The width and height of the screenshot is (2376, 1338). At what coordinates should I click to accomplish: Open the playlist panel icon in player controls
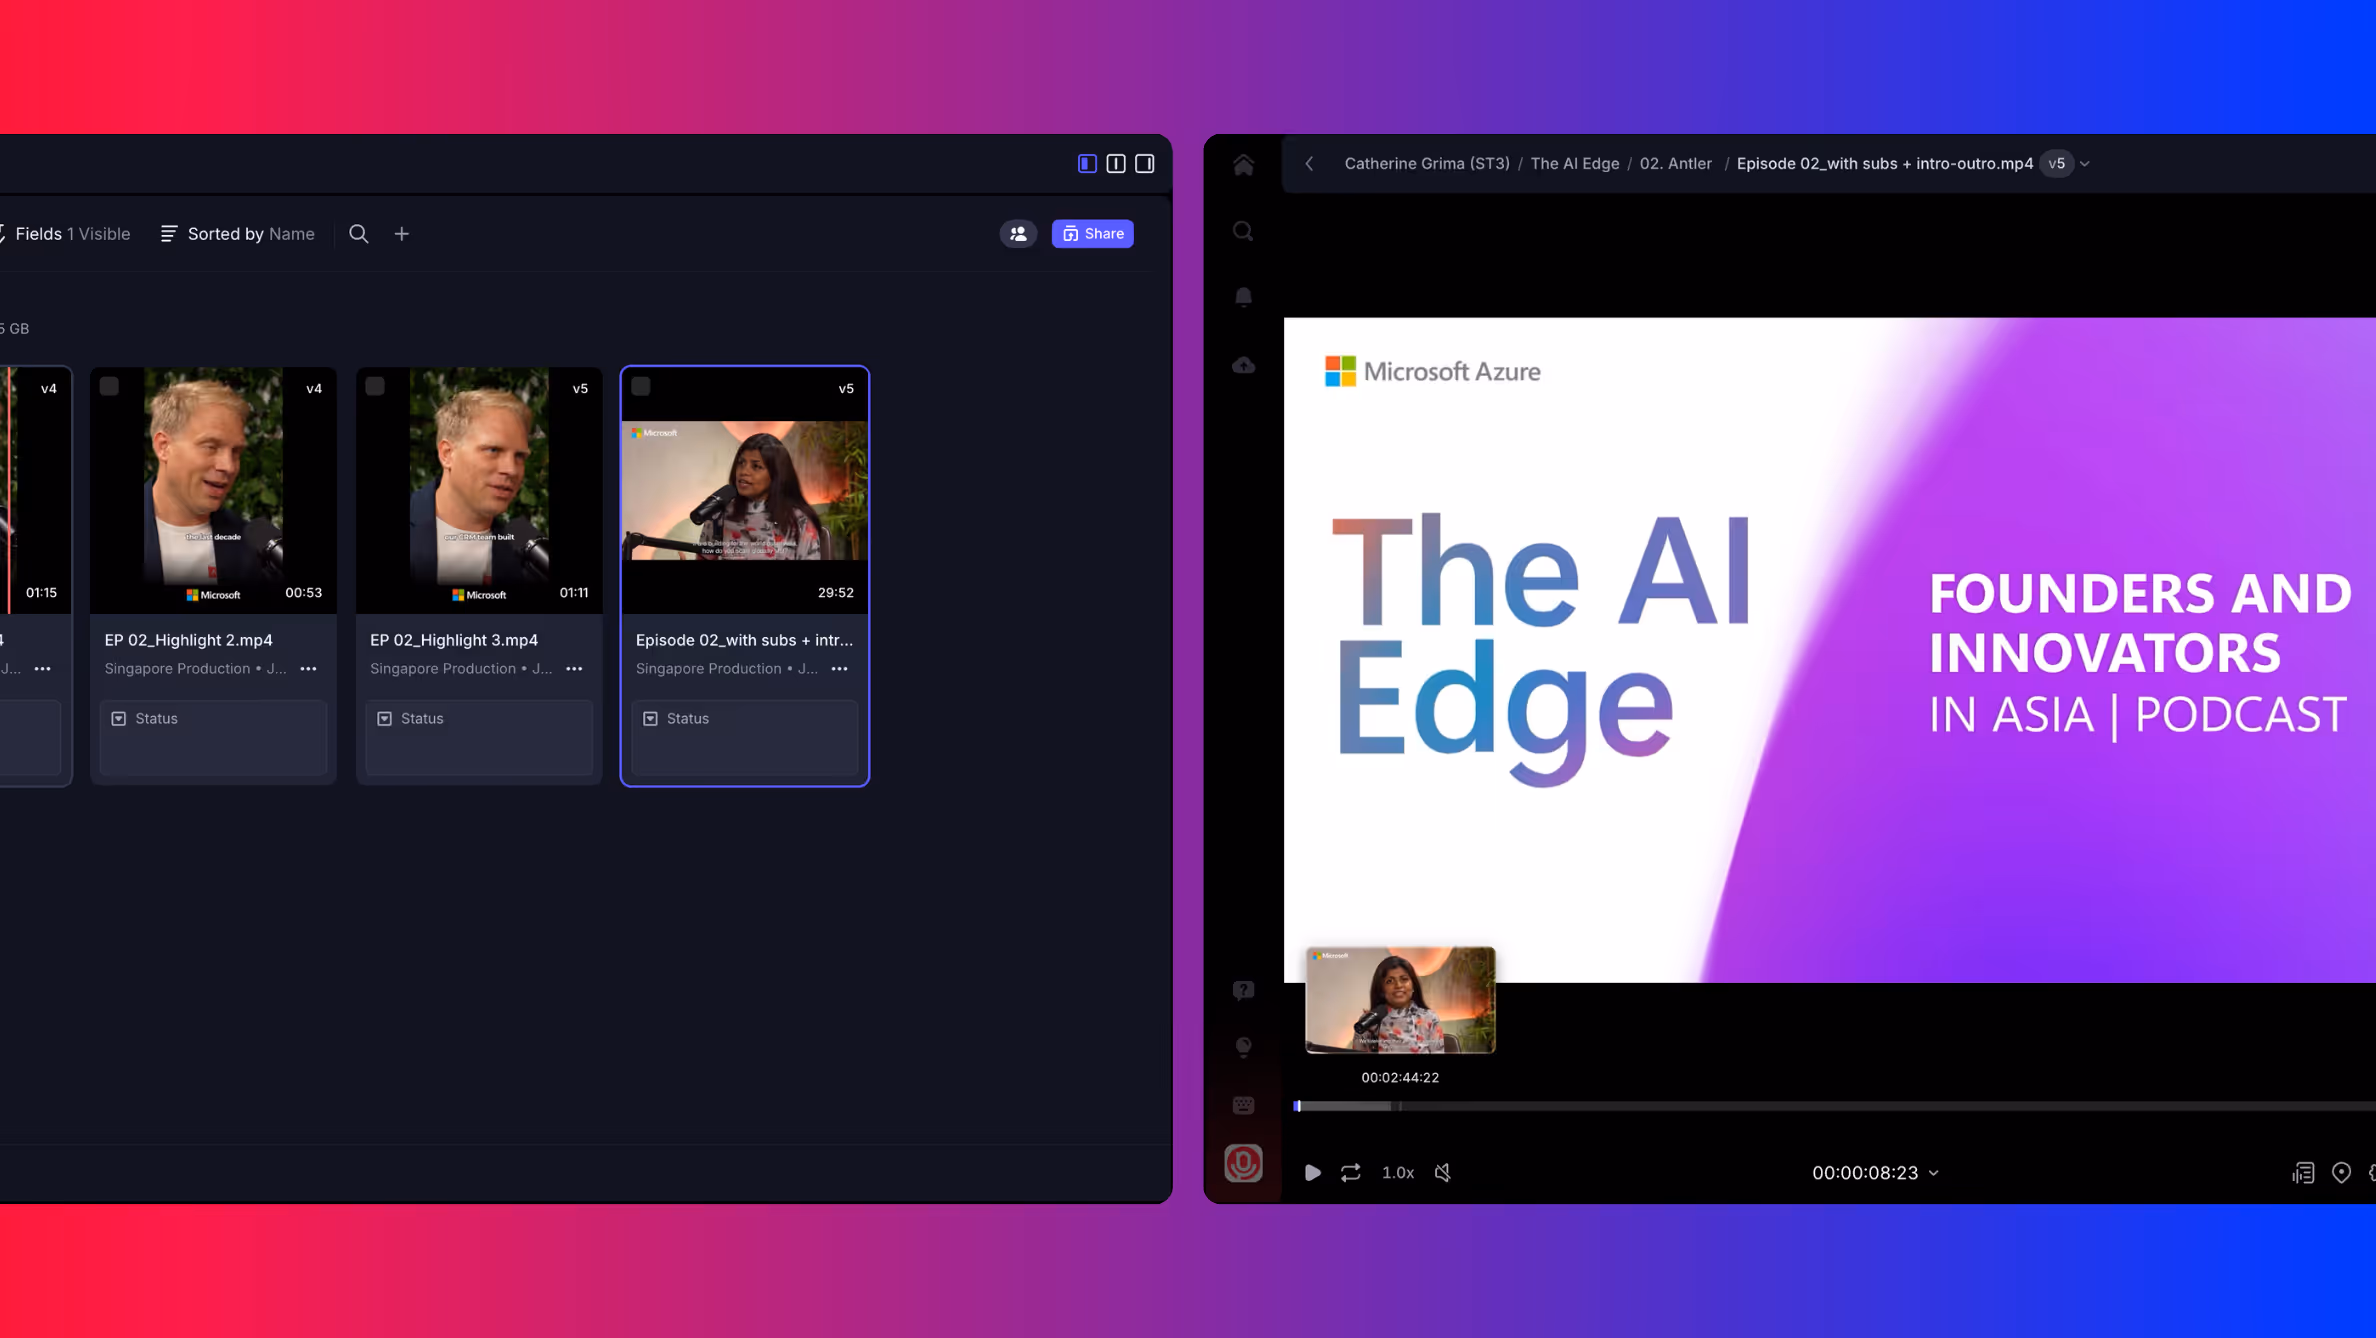click(x=2303, y=1173)
